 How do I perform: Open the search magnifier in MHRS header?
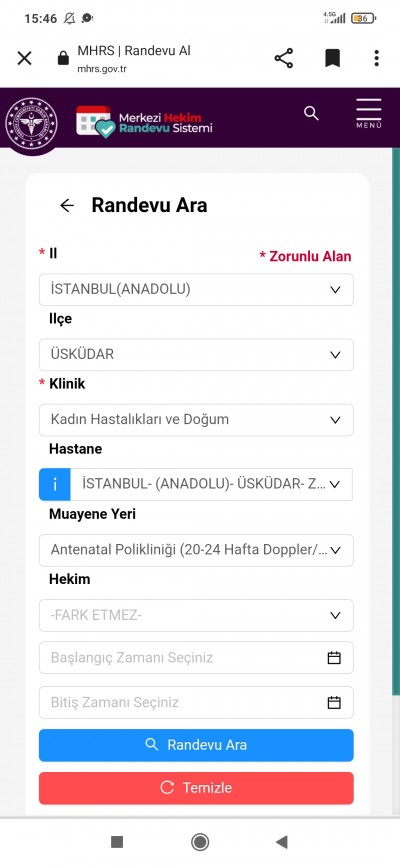311,113
